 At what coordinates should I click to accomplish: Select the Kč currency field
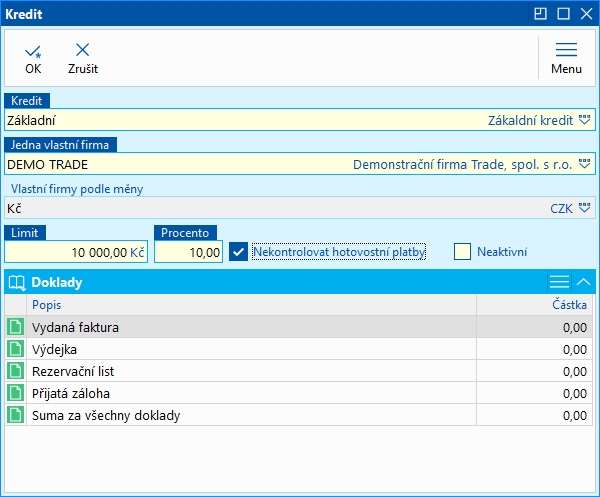click(300, 208)
